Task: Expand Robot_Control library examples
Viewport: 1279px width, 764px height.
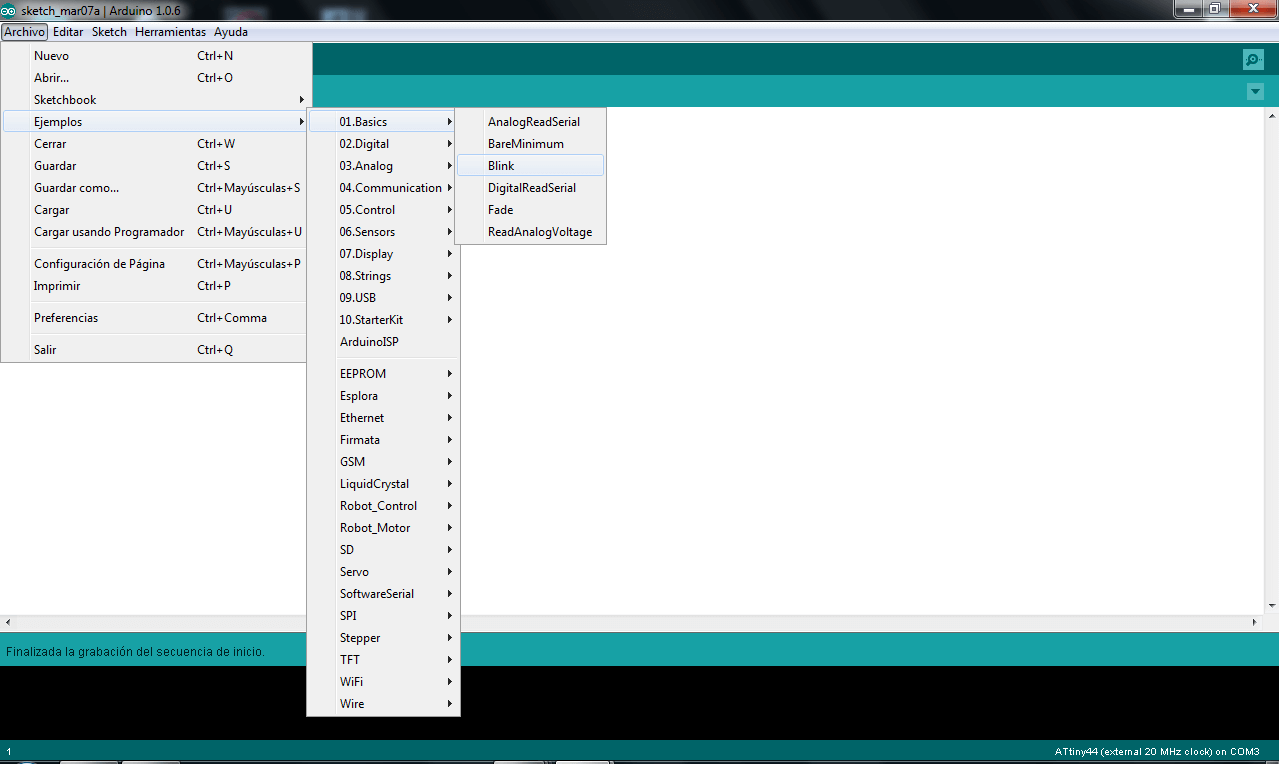Action: 383,506
